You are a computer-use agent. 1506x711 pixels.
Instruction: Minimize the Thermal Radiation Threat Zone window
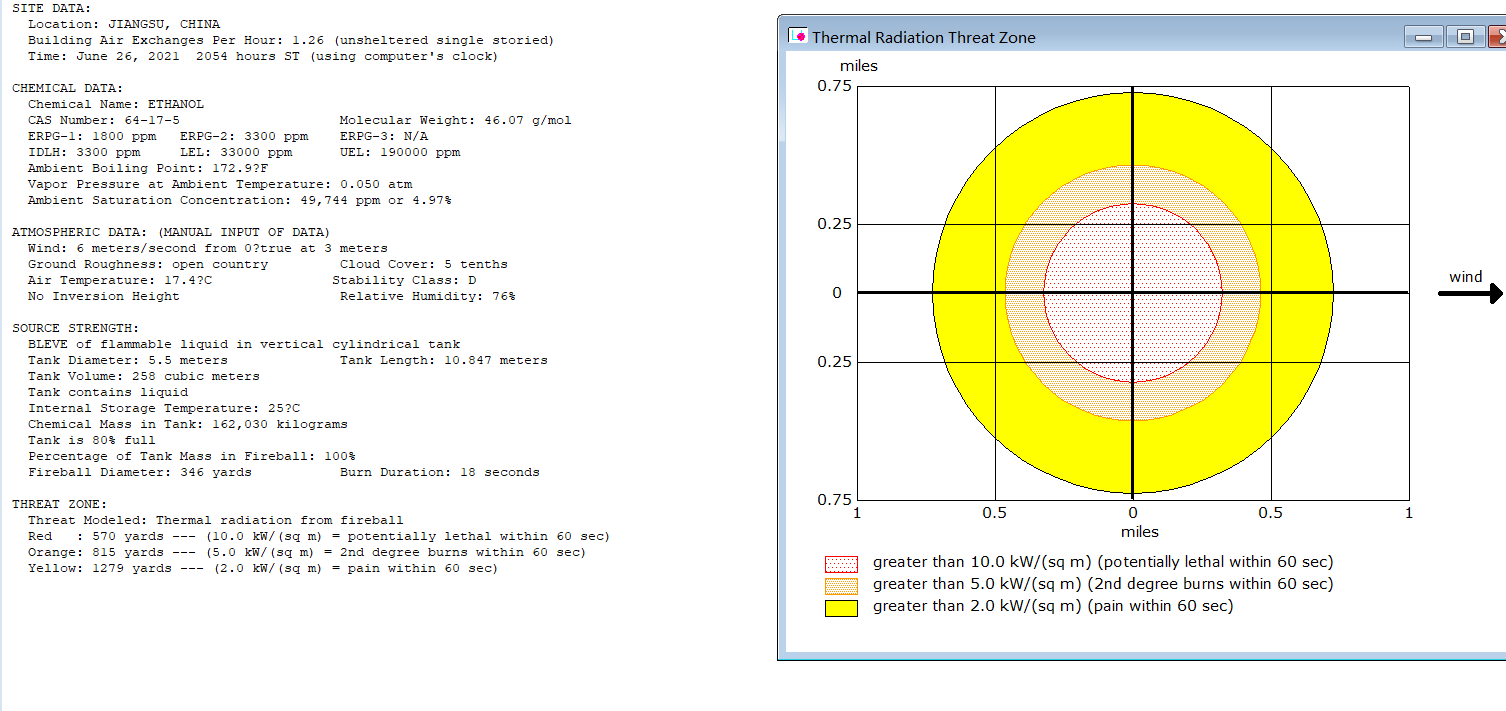tap(1423, 37)
